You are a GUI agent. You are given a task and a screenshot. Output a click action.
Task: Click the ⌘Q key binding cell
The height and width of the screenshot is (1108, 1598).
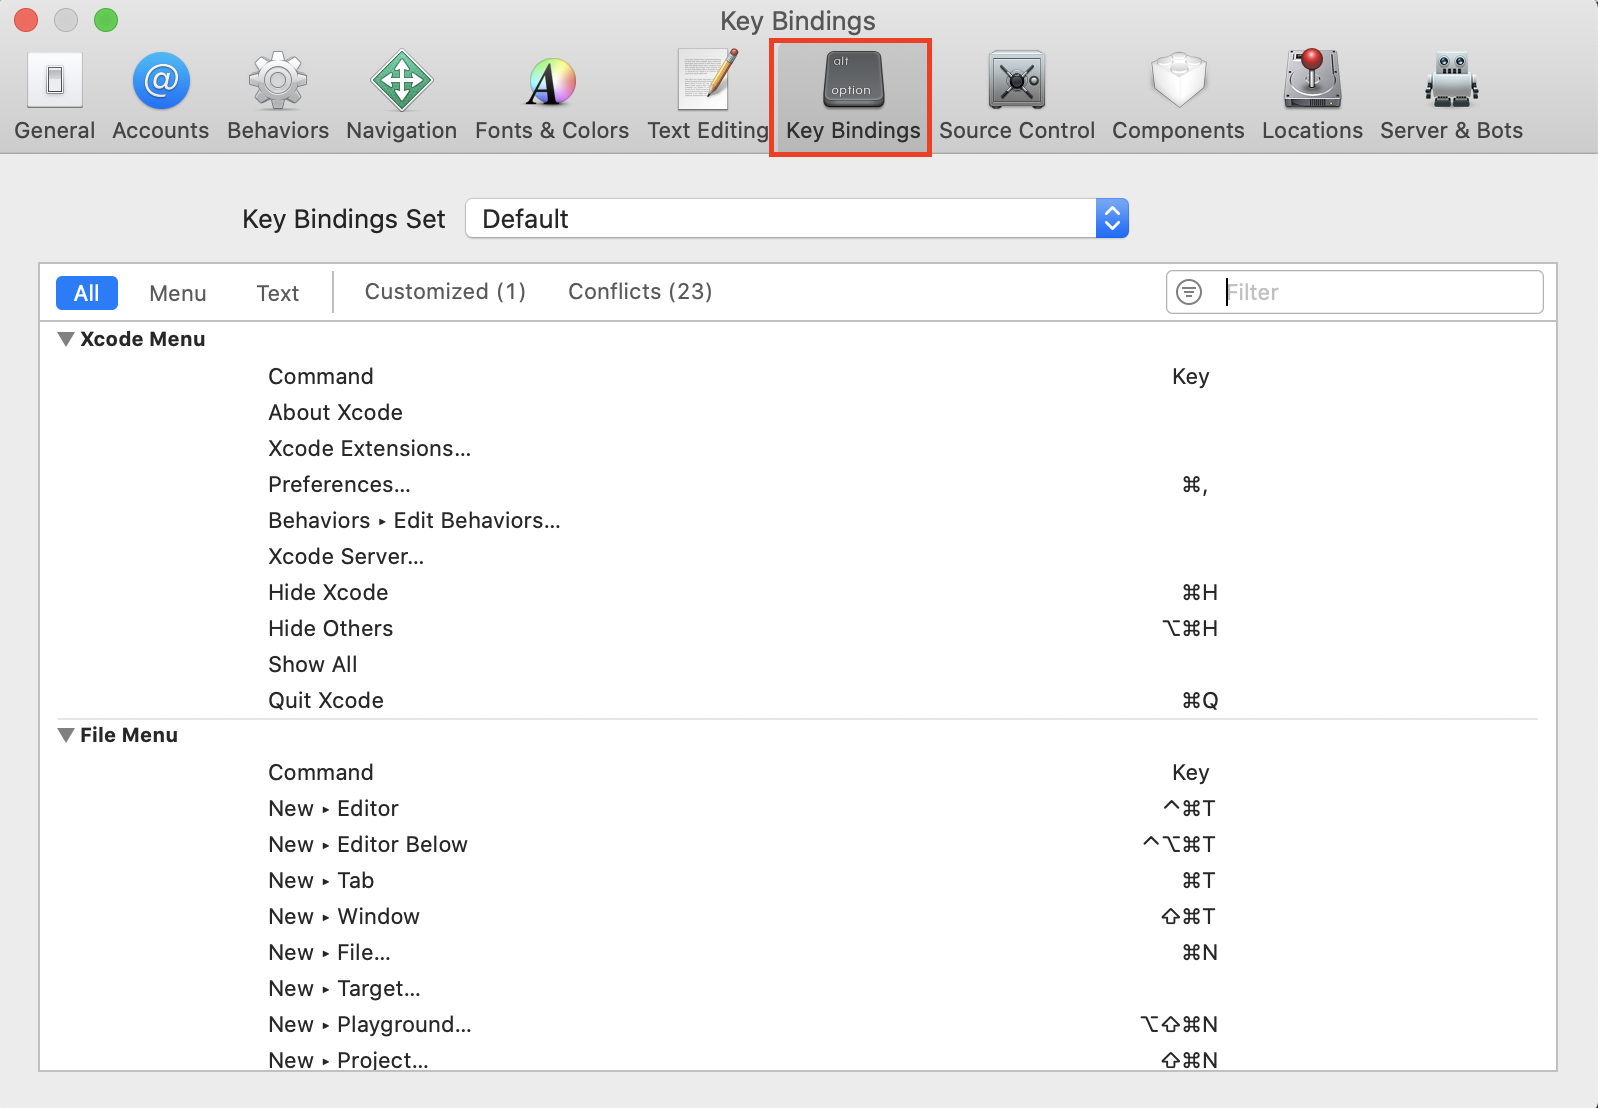click(1200, 700)
